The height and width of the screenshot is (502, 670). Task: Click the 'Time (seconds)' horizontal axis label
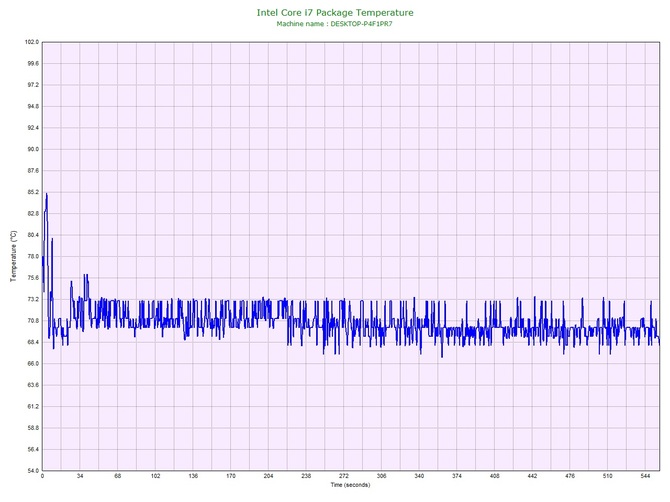tap(350, 485)
